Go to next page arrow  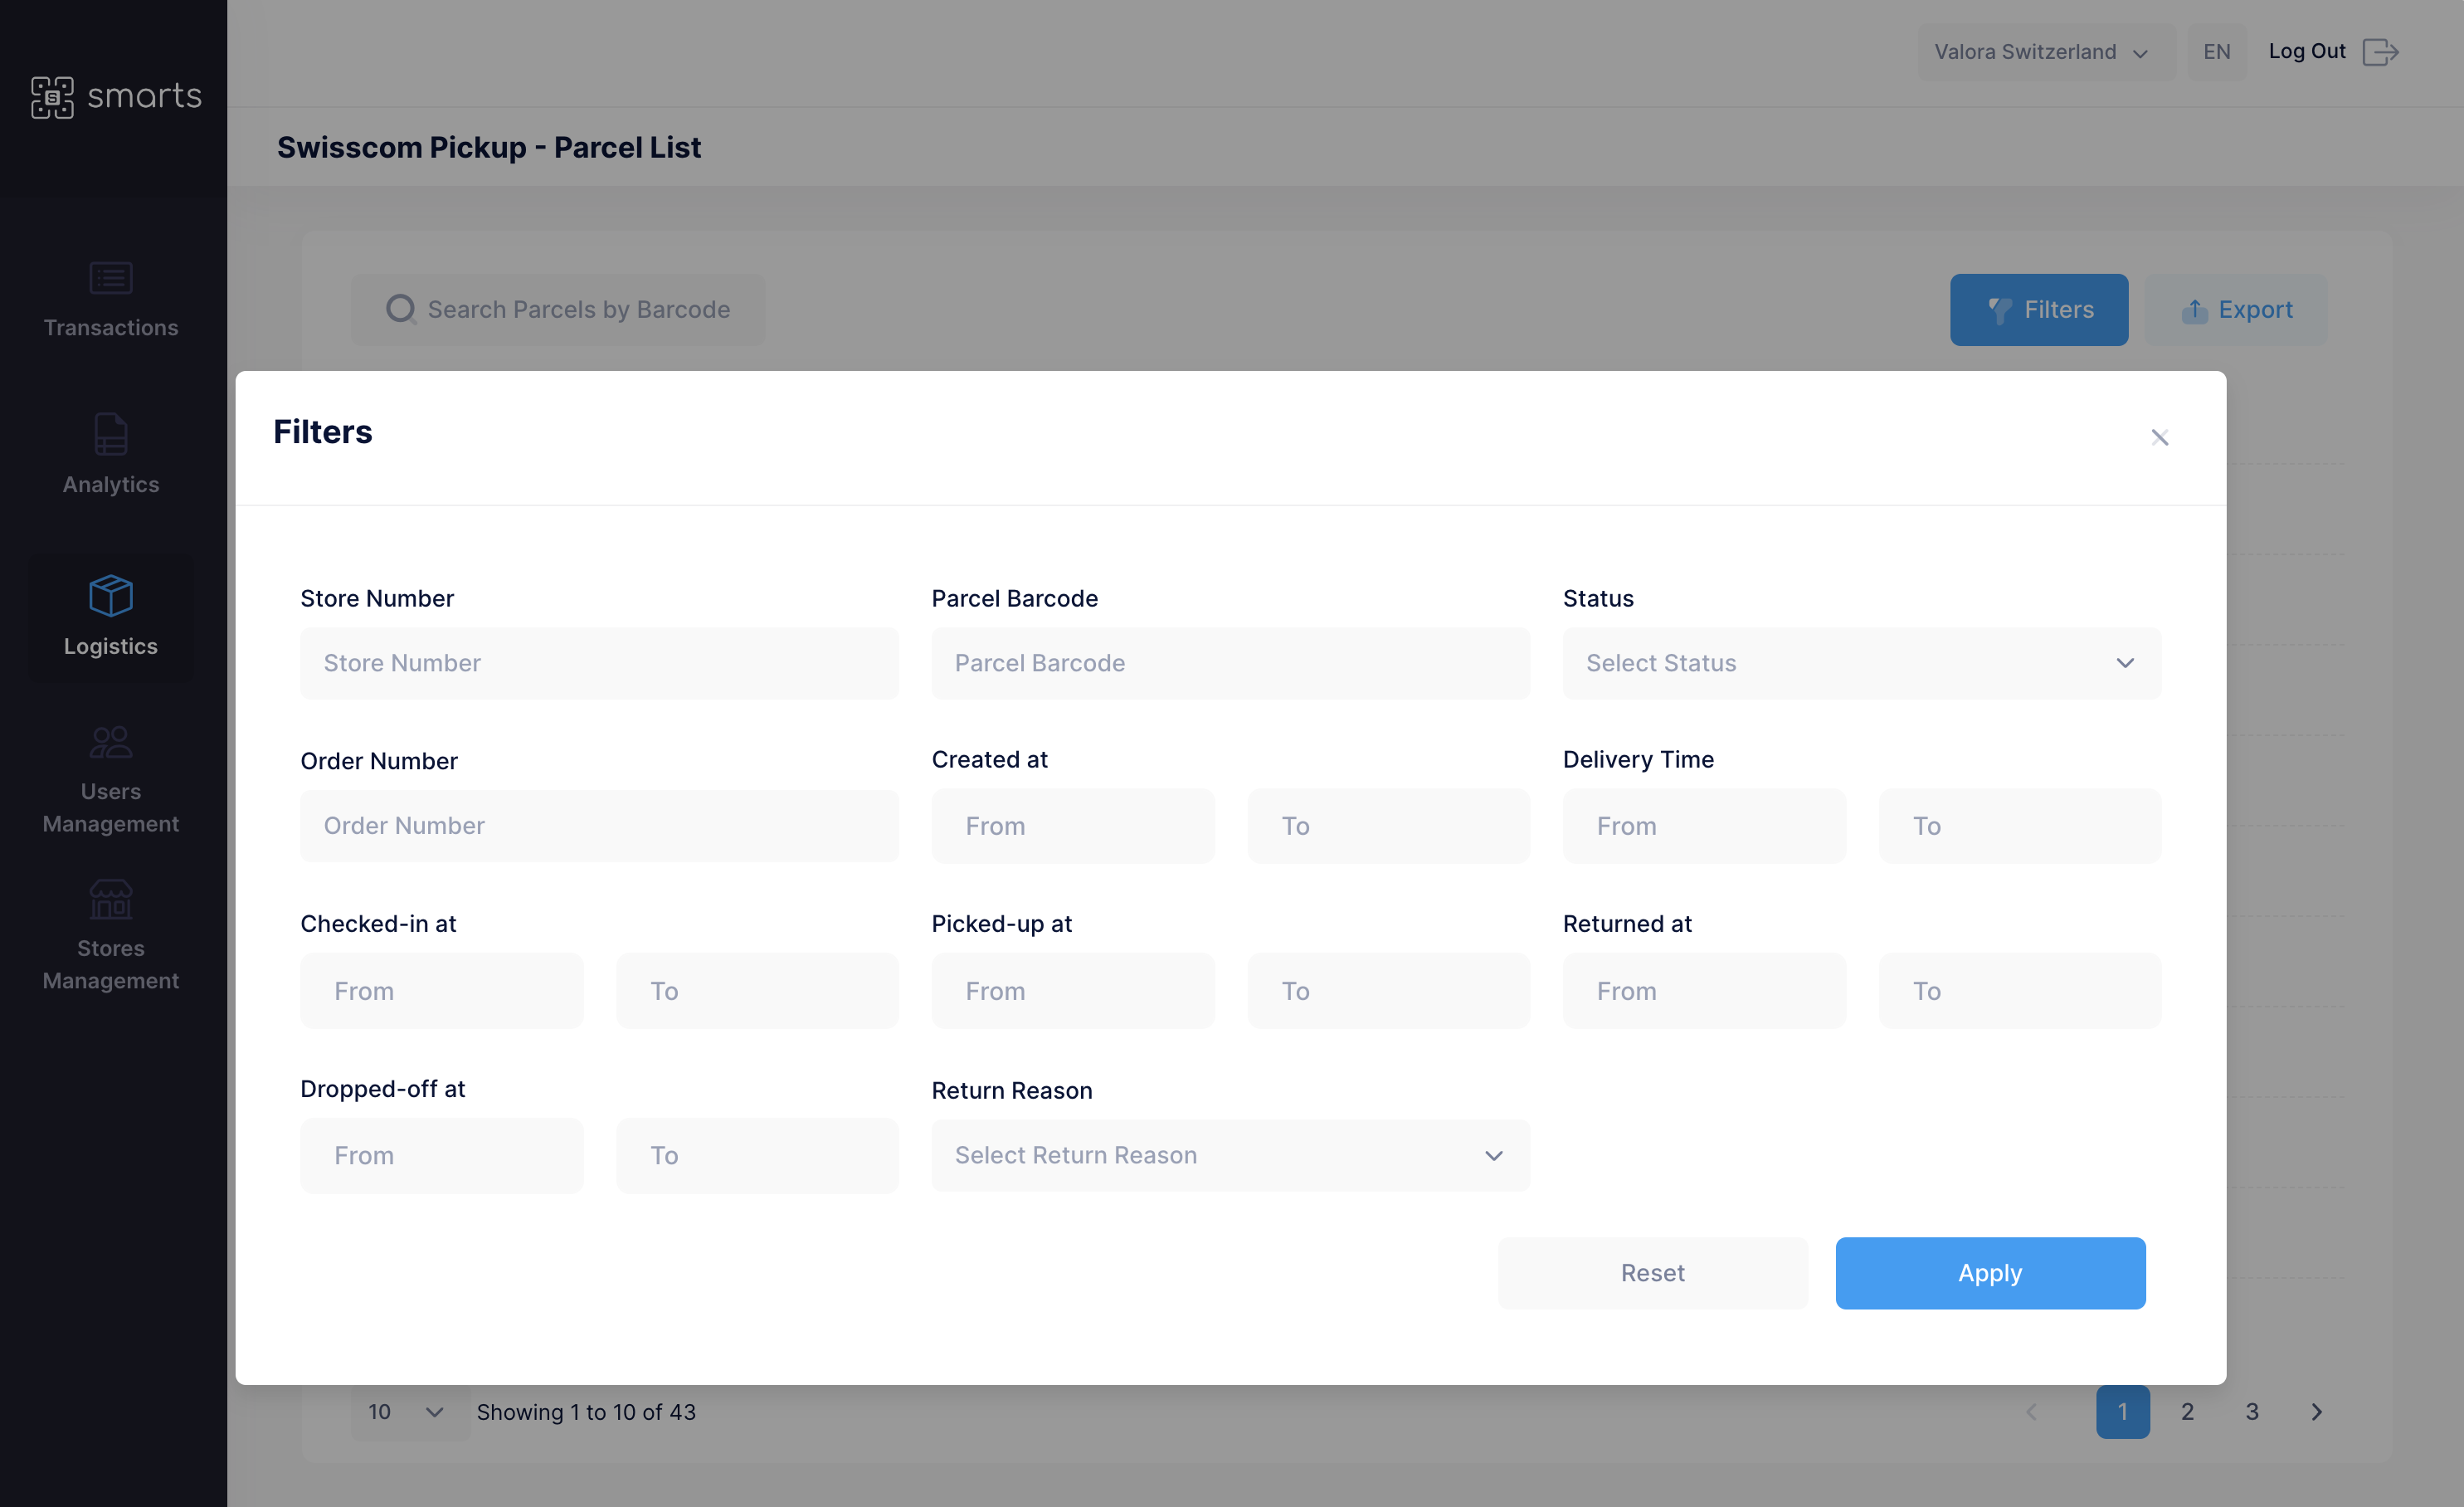tap(2317, 1412)
